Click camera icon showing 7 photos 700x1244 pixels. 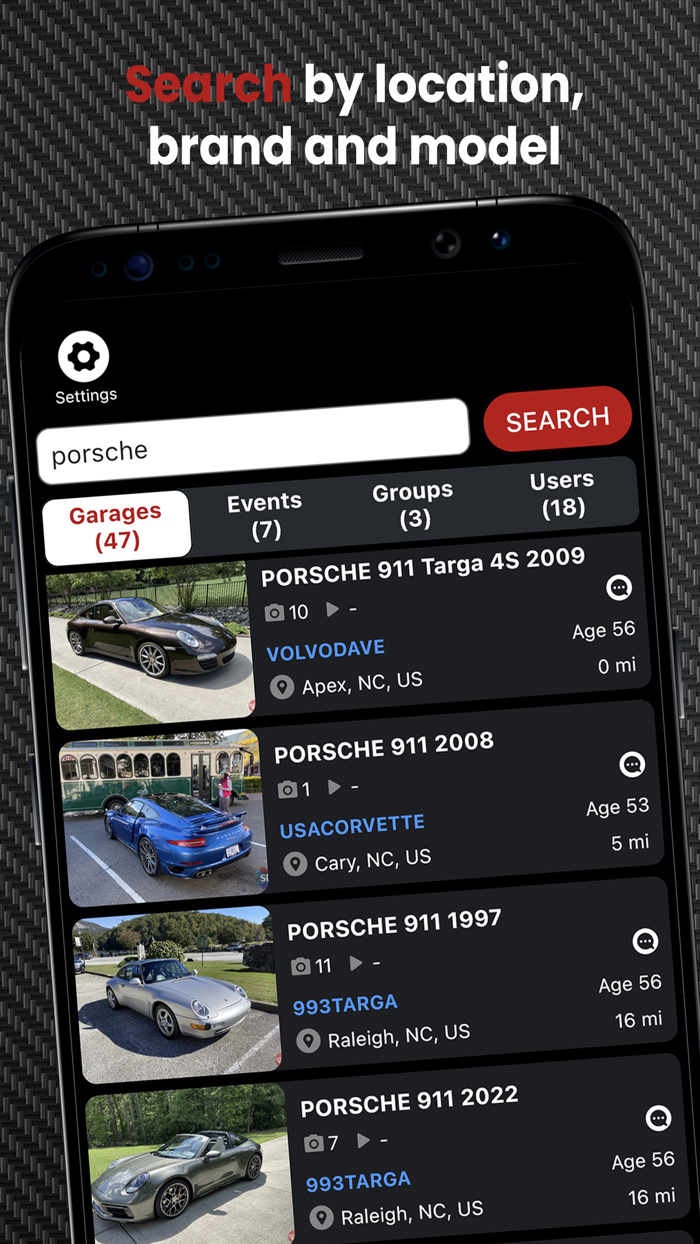[314, 1143]
